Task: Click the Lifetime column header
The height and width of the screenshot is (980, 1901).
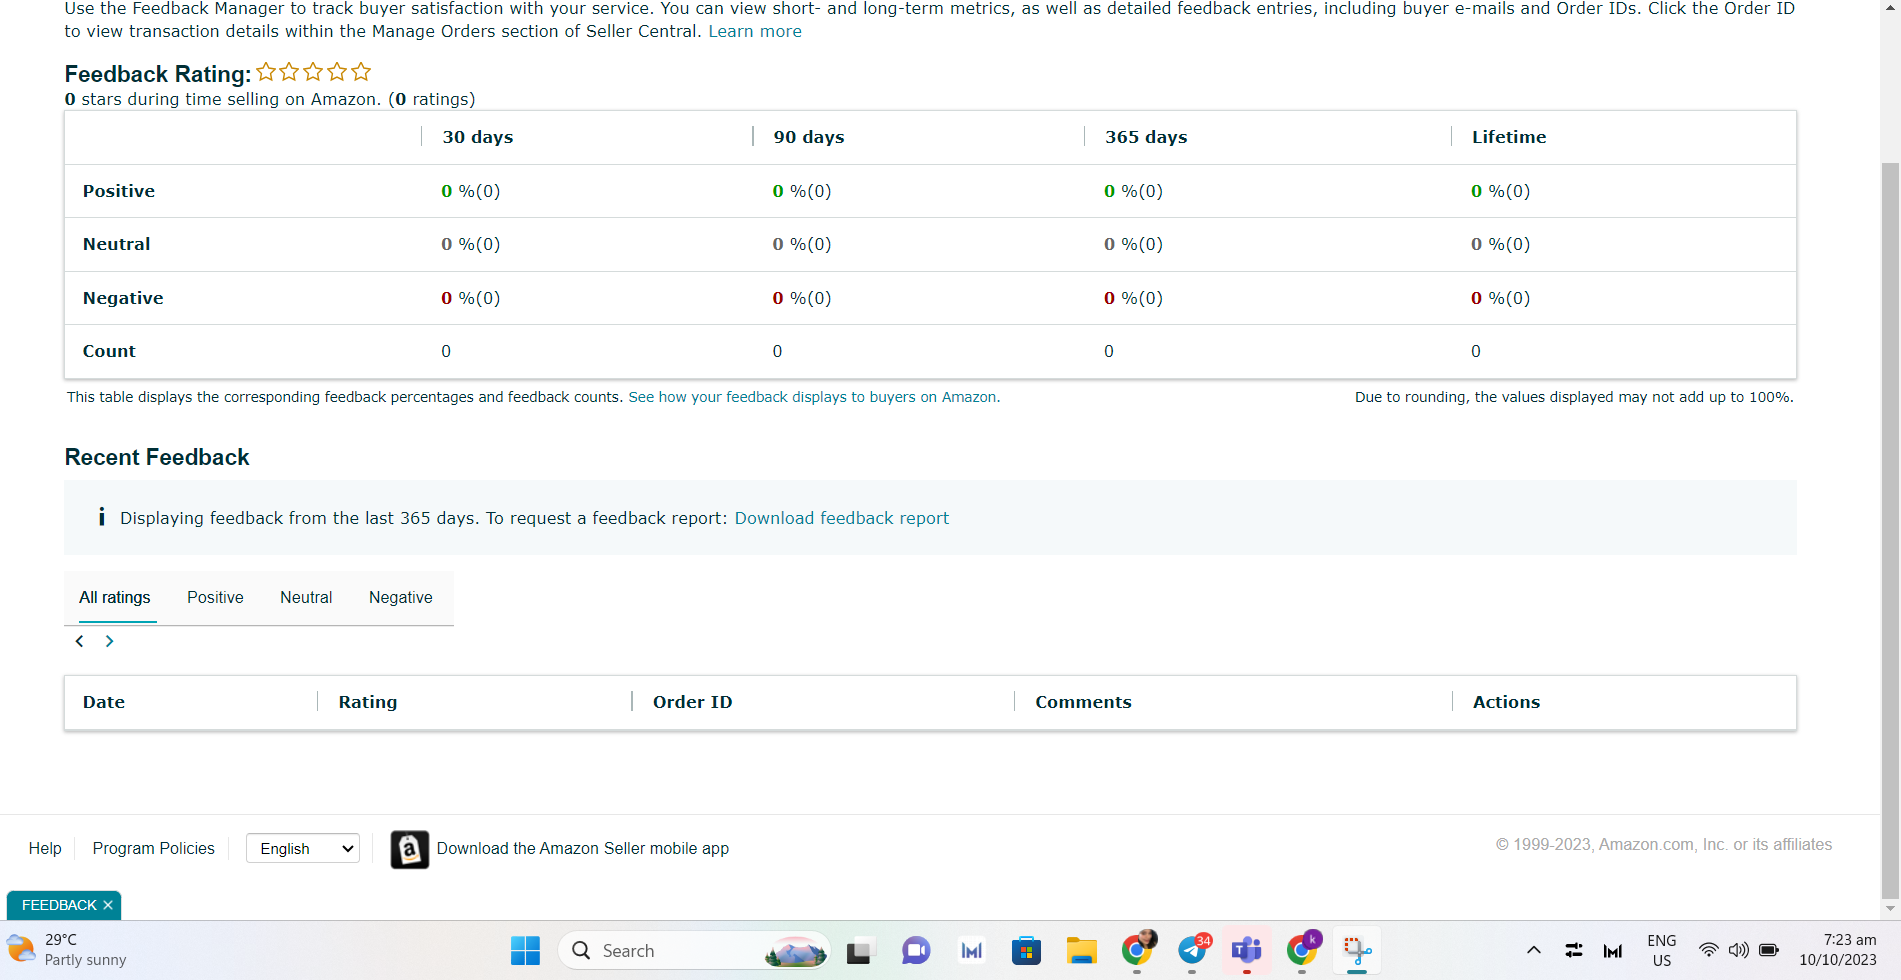Action: tap(1509, 137)
